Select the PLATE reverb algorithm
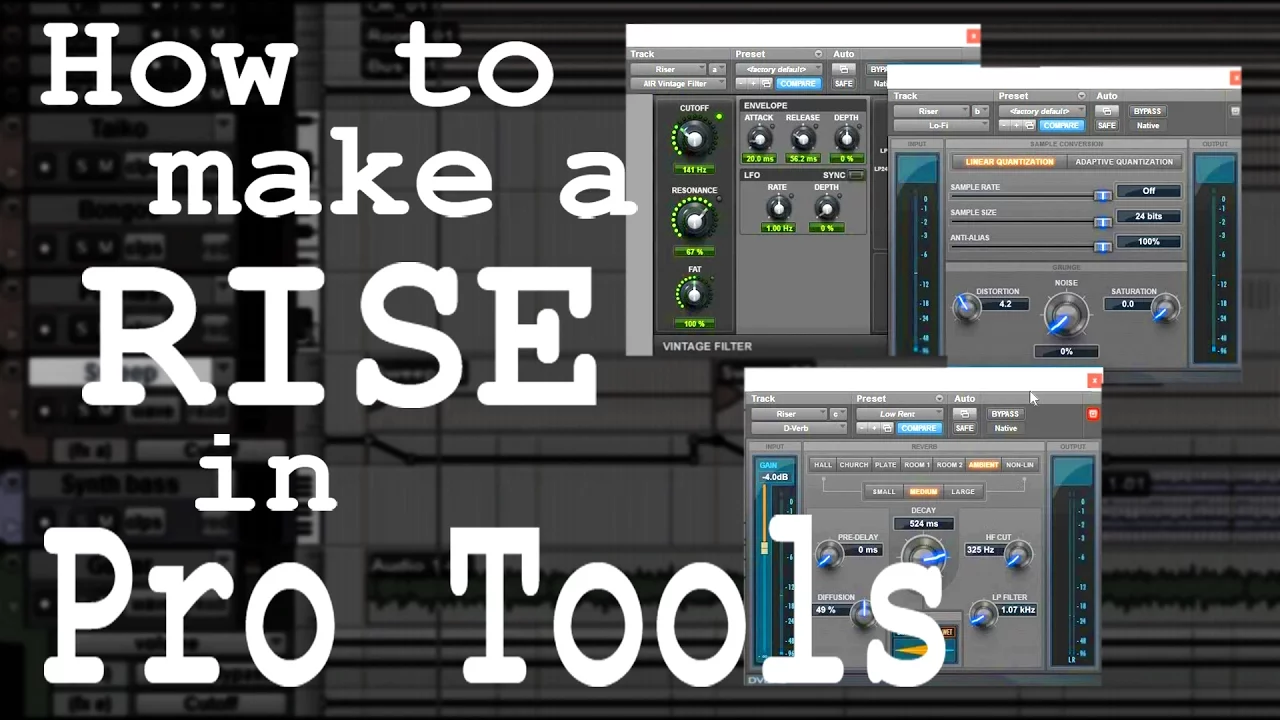Screen dimensions: 1280x720 pos(886,465)
